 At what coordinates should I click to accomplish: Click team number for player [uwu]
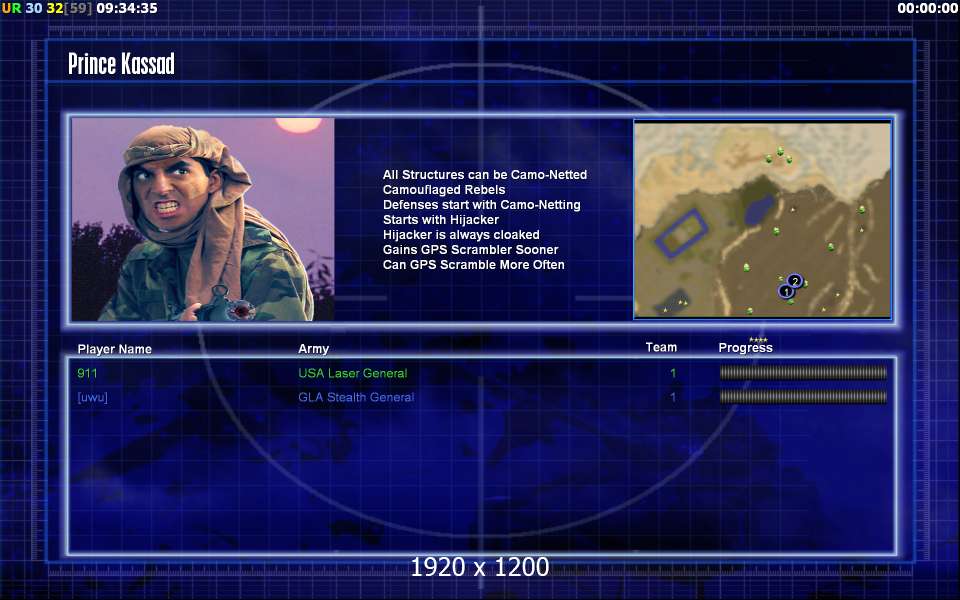click(673, 397)
